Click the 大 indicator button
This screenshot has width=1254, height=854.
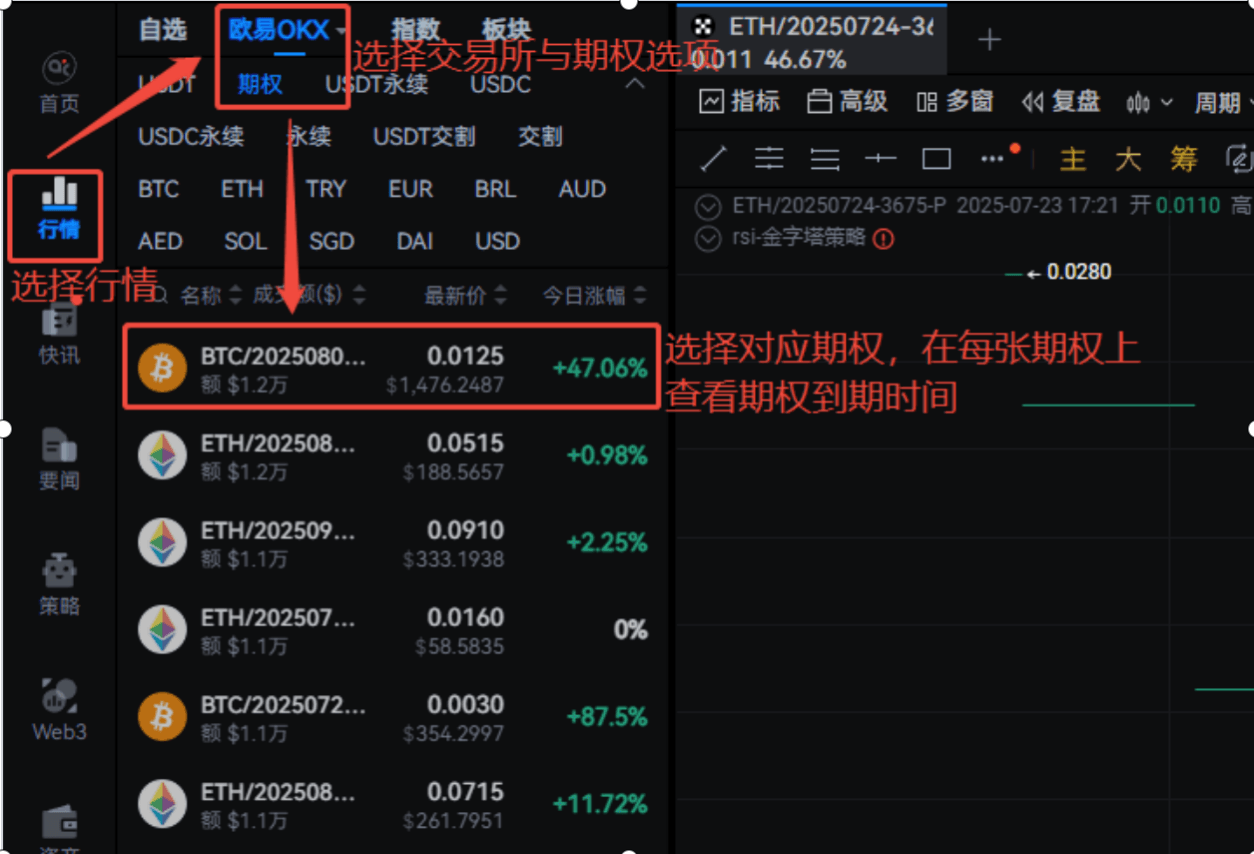click(1128, 158)
